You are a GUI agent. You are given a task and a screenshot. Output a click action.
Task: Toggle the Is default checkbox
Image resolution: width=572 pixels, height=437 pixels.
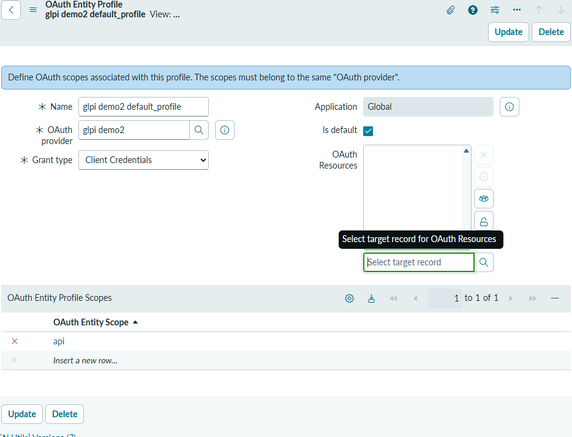click(x=368, y=131)
